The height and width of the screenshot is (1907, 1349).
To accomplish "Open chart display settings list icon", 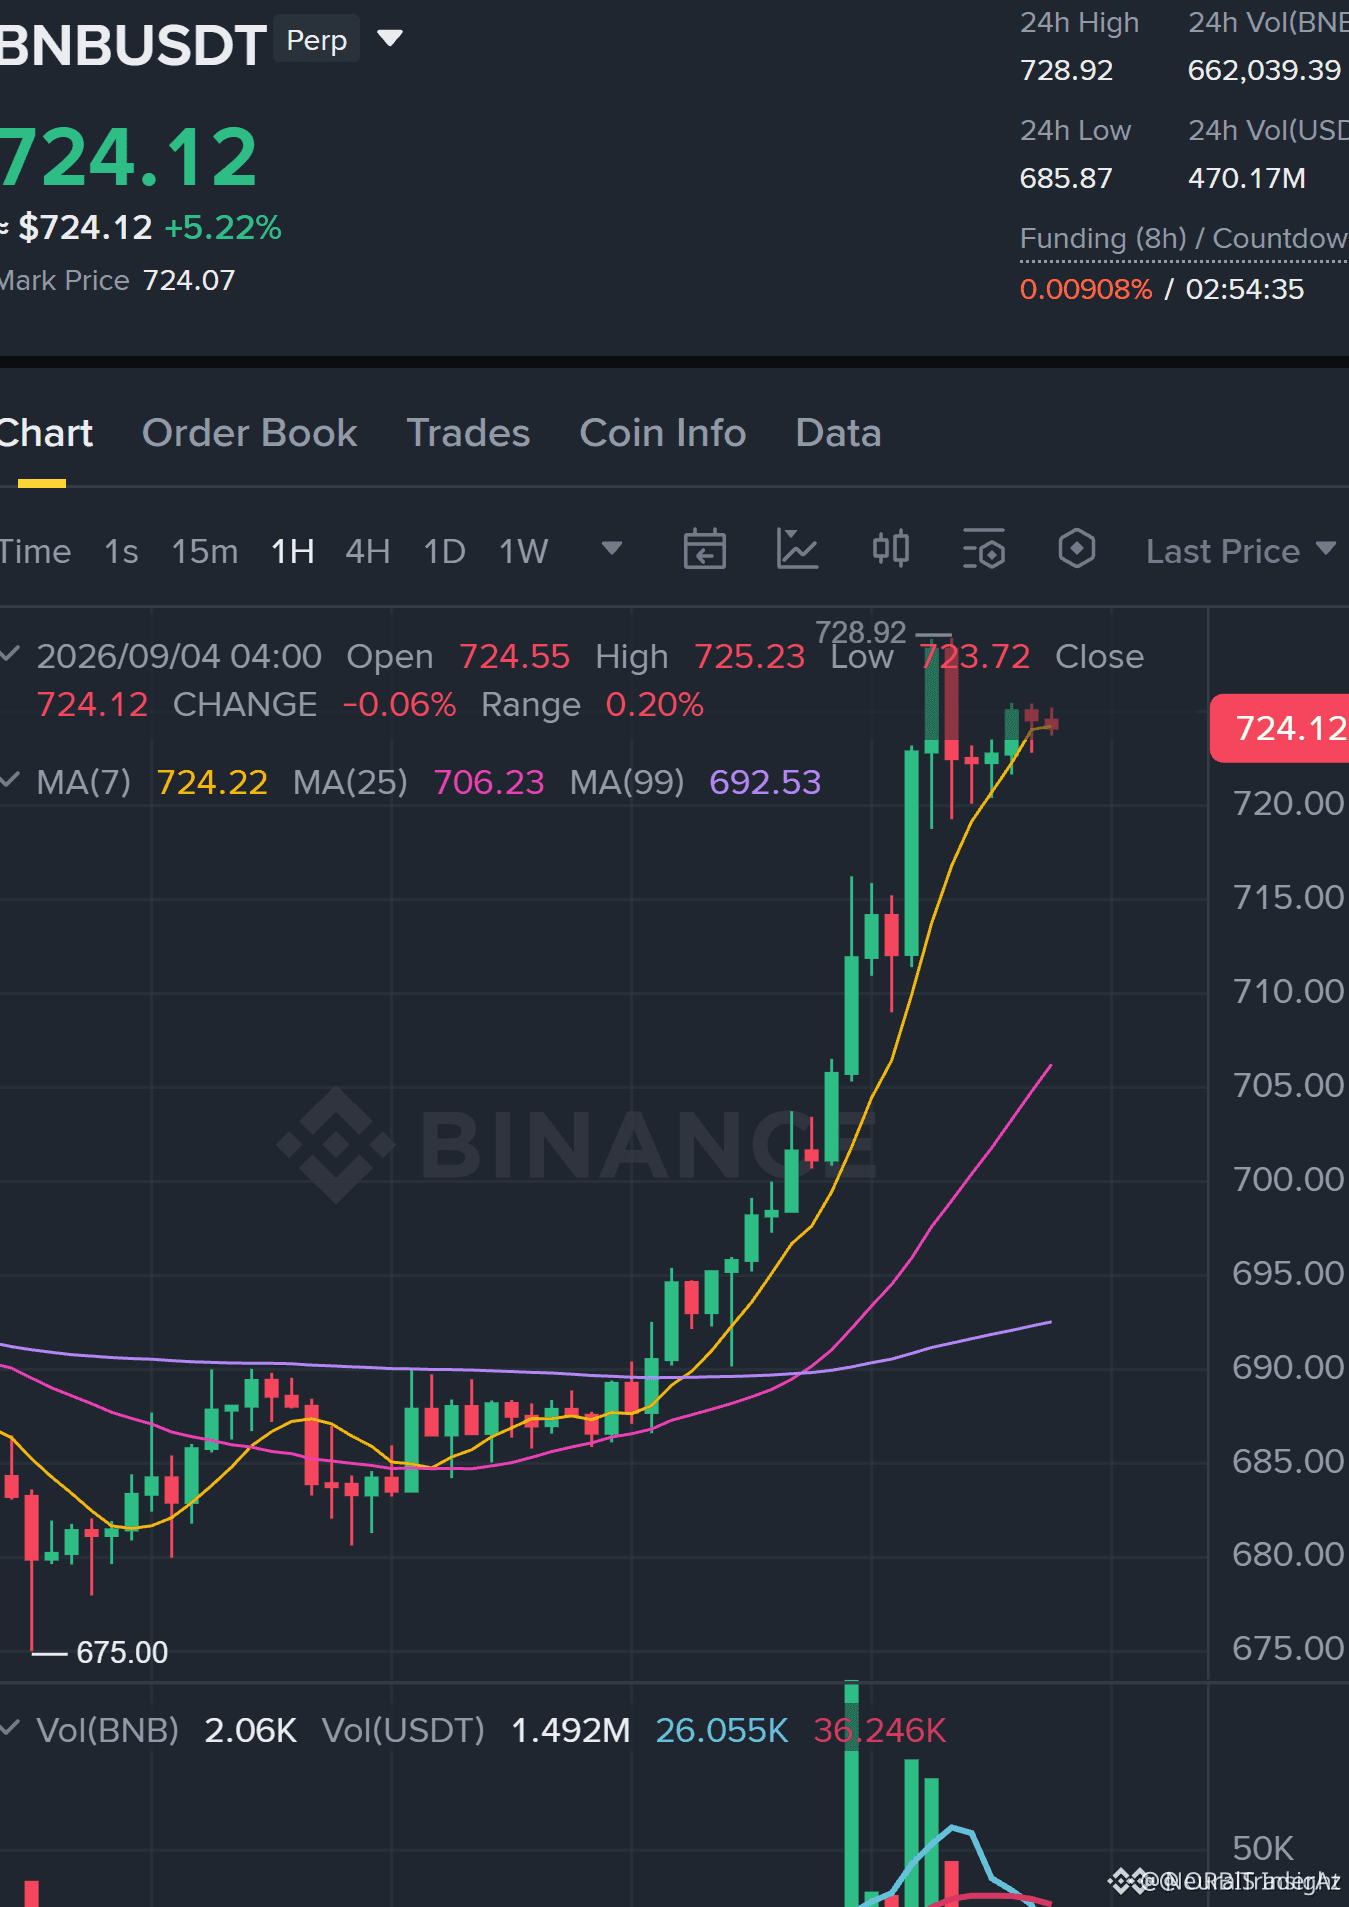I will (x=983, y=549).
